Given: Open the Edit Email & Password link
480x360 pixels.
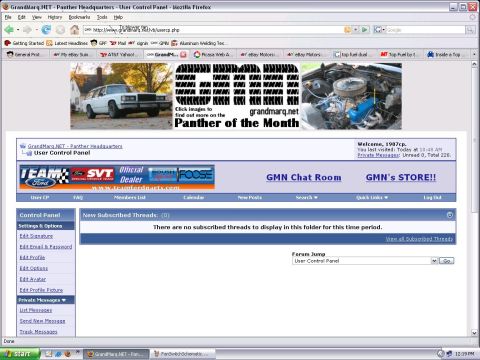Looking at the screenshot, I should point(46,247).
